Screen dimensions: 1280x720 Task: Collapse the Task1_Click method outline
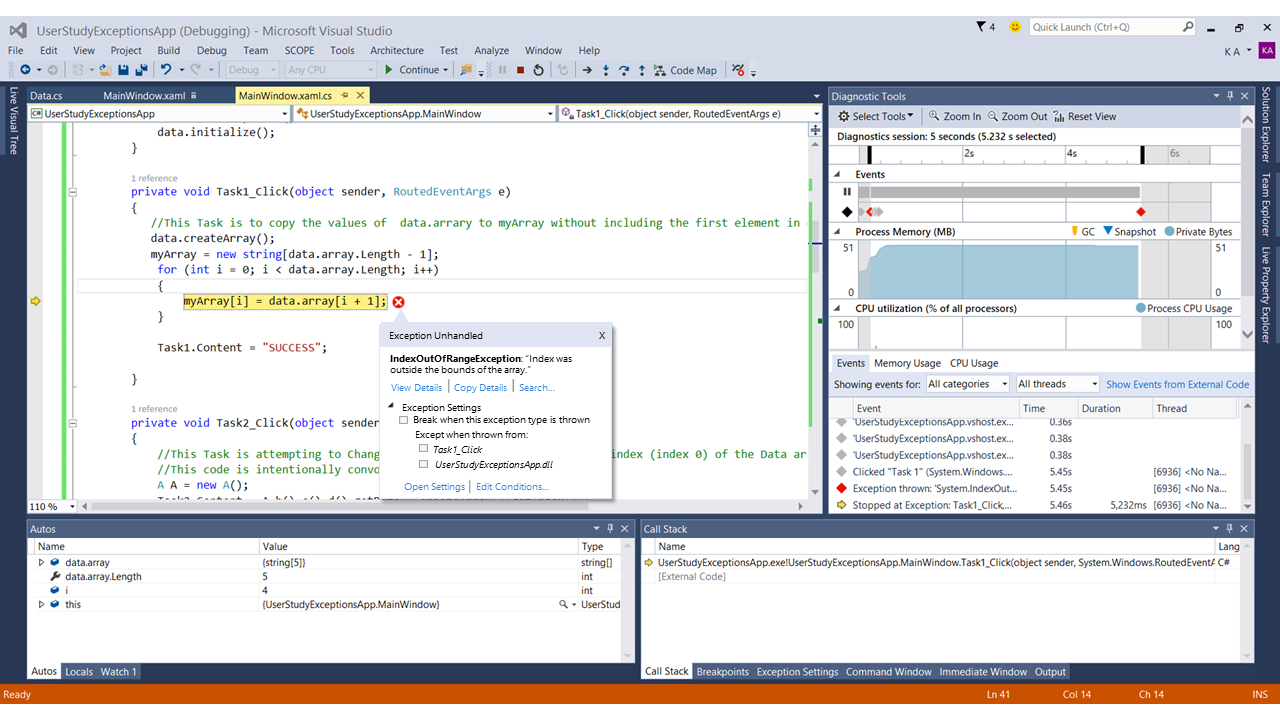click(72, 192)
